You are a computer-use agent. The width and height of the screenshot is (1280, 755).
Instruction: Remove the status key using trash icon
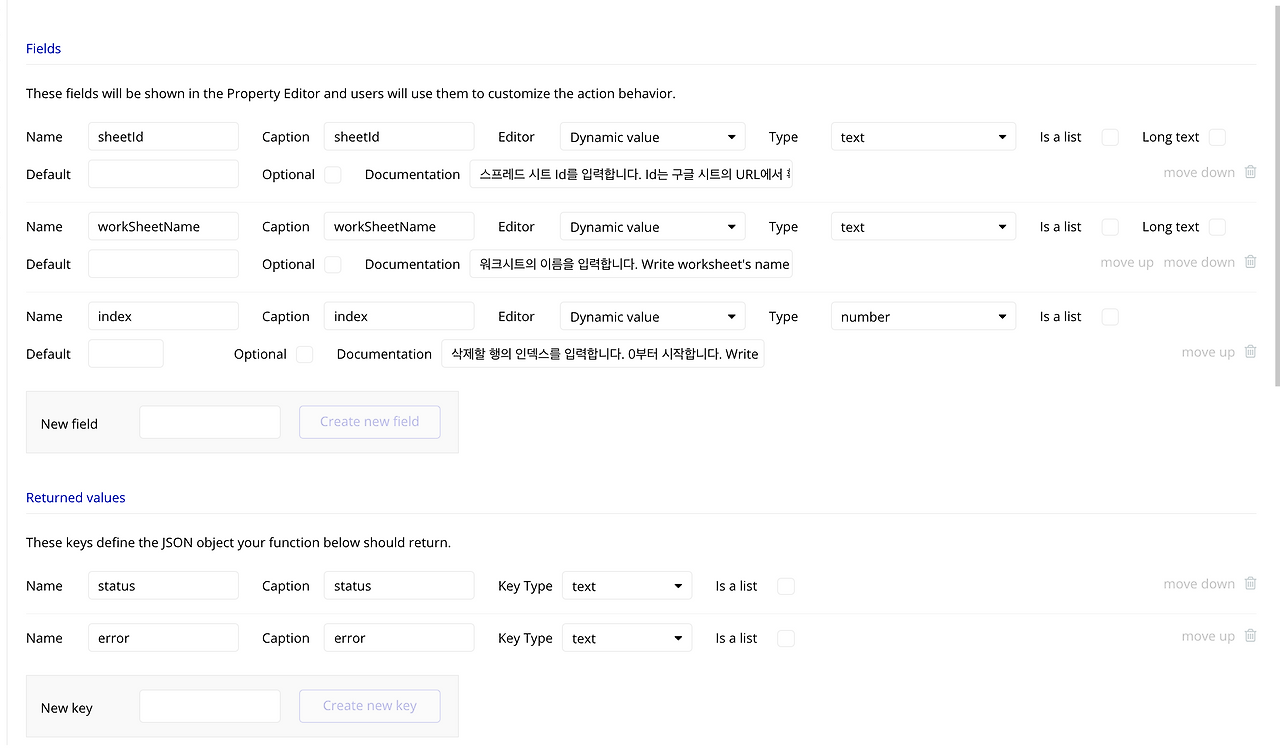[1250, 584]
